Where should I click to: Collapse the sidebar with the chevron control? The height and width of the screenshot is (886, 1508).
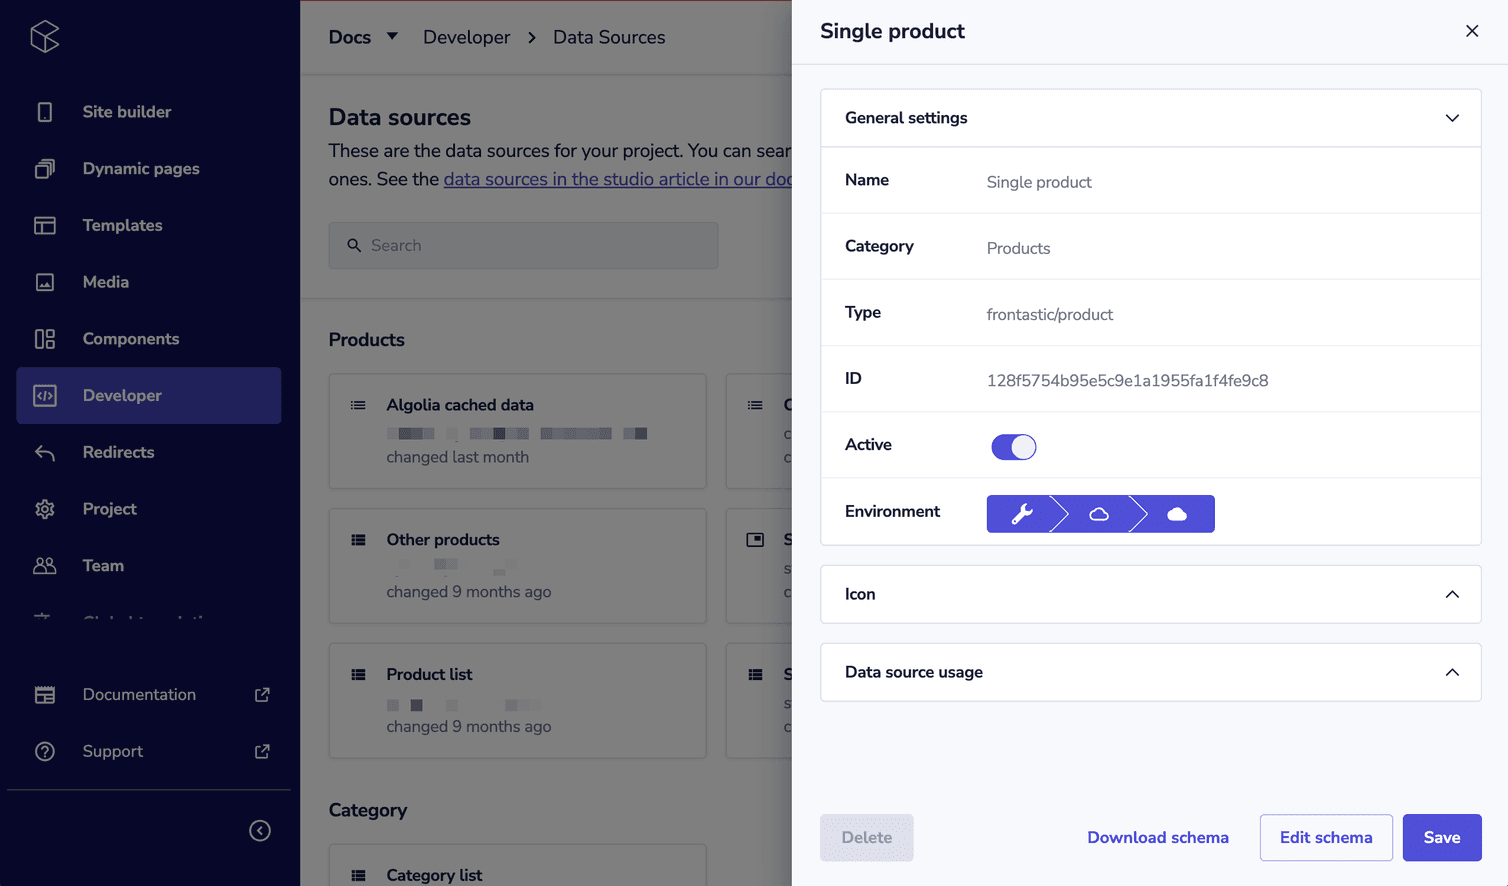click(x=260, y=830)
